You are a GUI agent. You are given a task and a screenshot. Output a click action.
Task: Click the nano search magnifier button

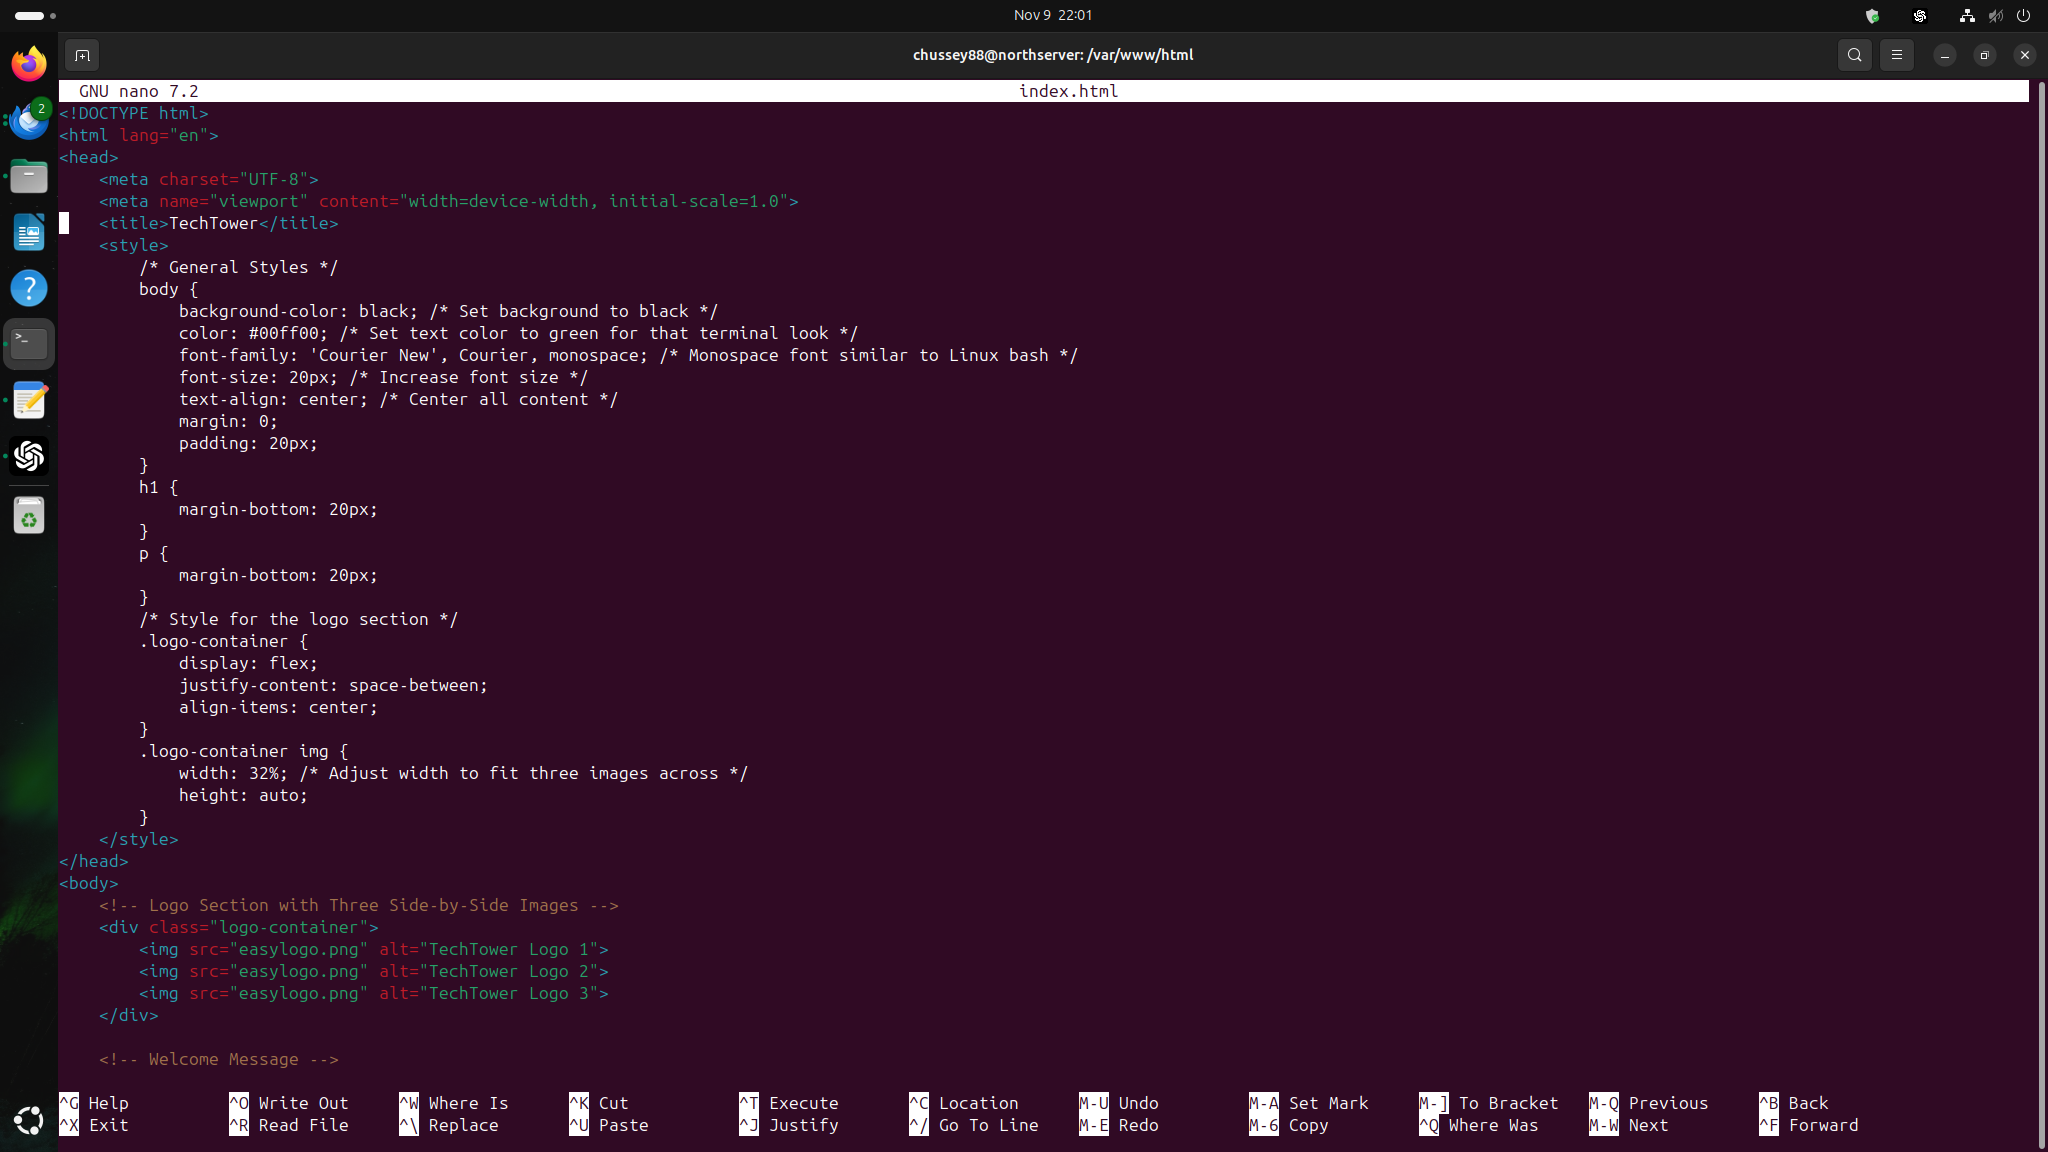coord(1855,55)
